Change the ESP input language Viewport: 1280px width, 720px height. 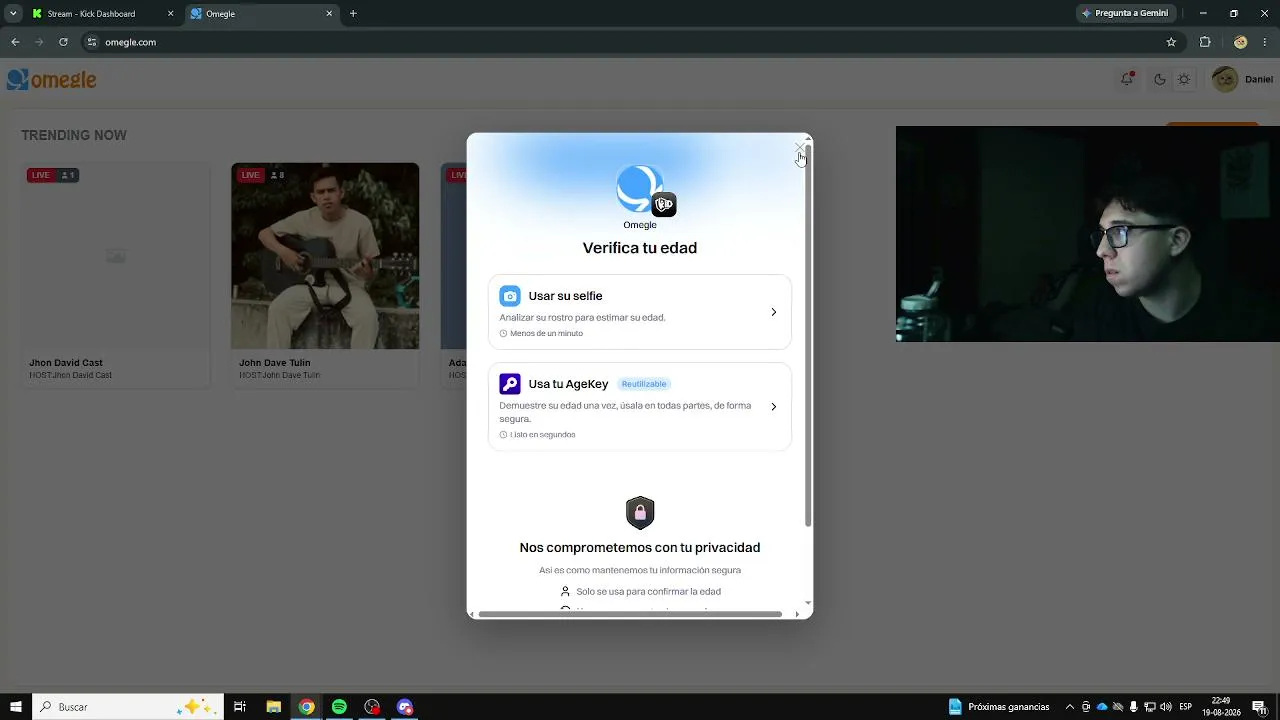click(1186, 707)
